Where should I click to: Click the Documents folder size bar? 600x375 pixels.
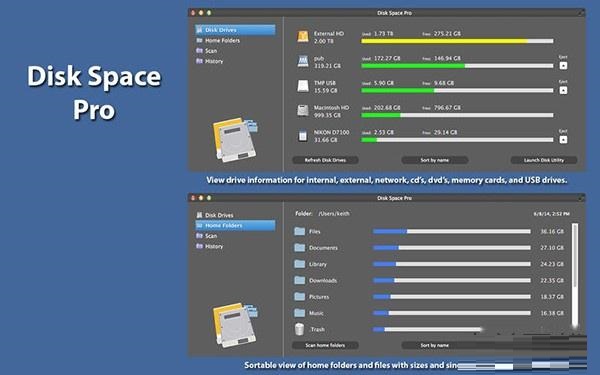452,248
